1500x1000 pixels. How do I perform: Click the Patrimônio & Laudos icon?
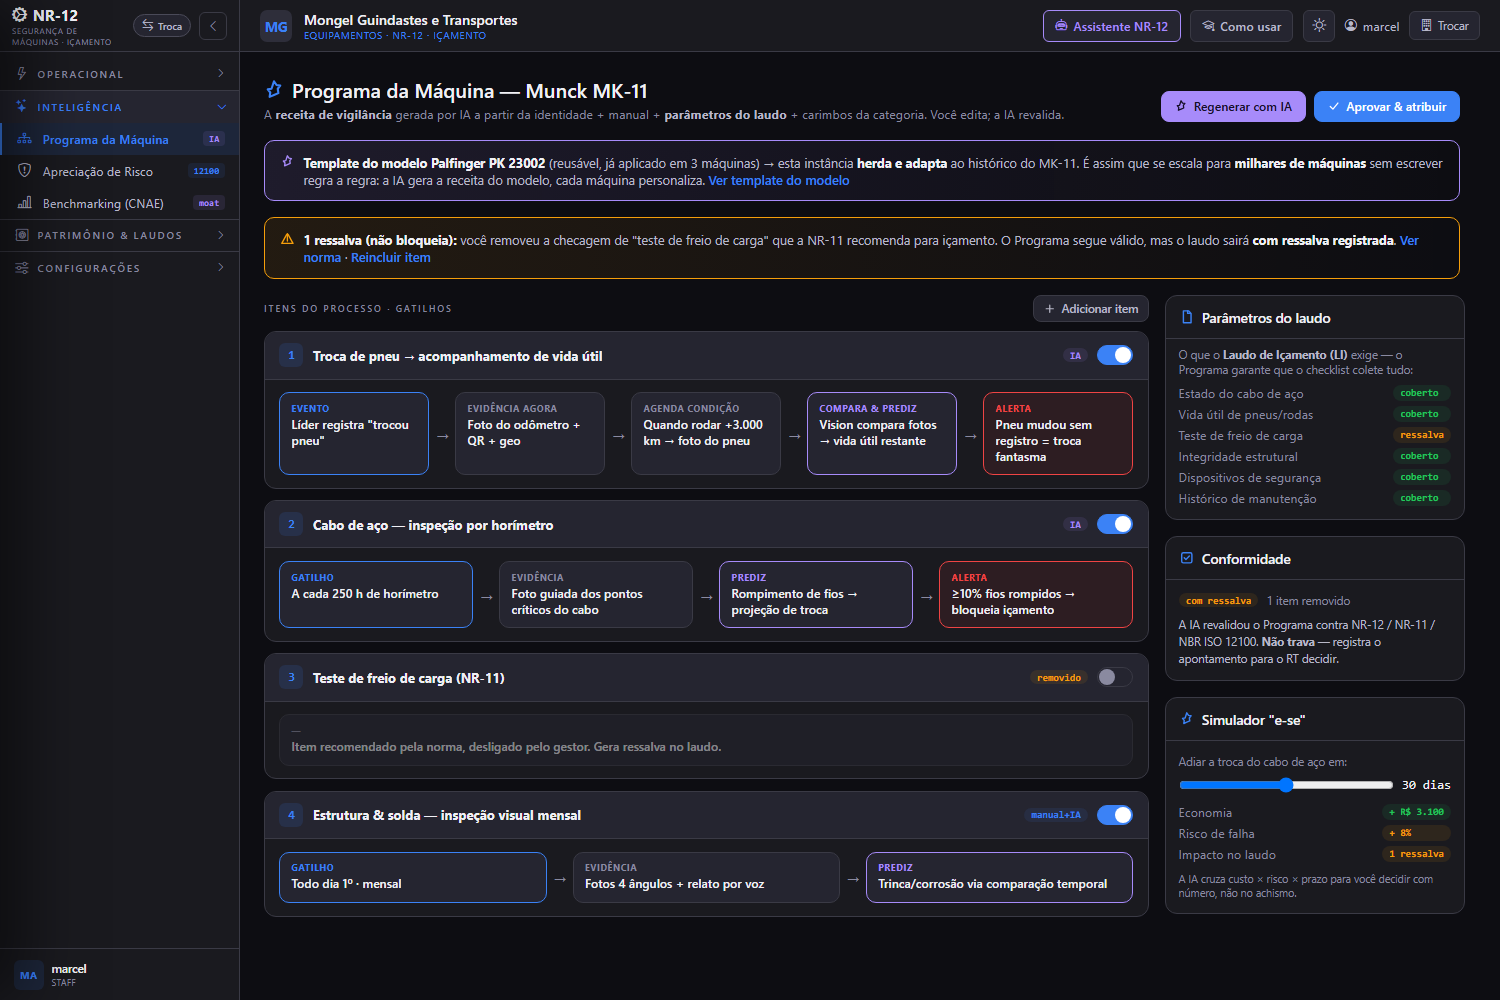[22, 235]
